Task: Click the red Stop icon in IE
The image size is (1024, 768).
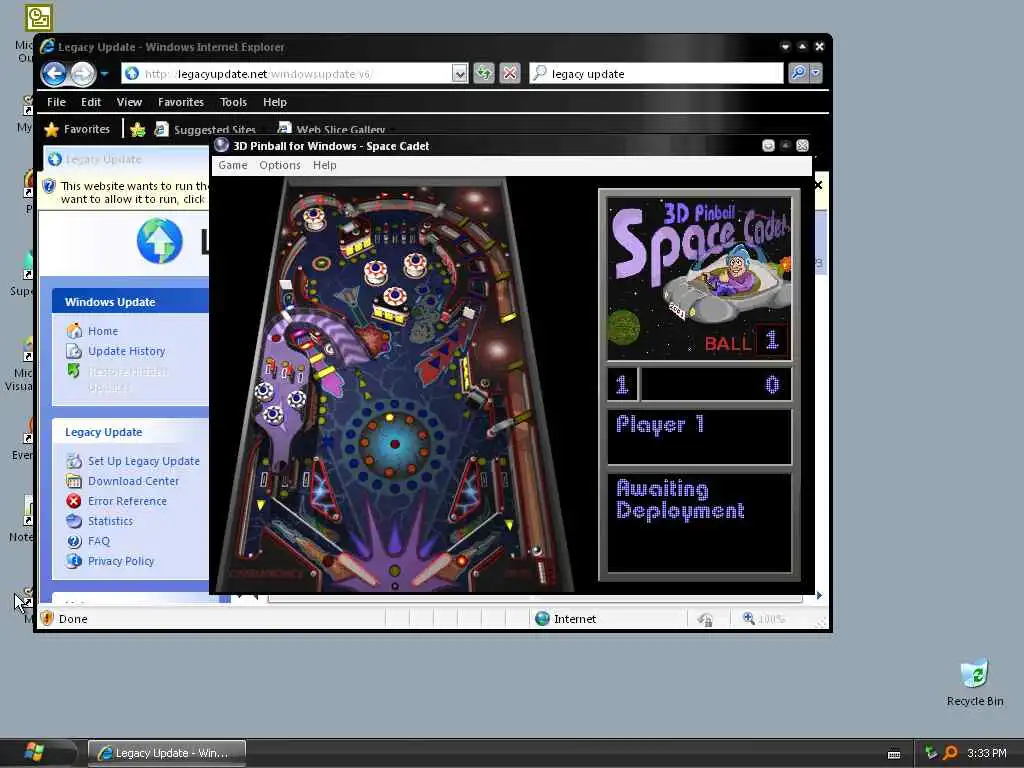Action: [x=510, y=73]
